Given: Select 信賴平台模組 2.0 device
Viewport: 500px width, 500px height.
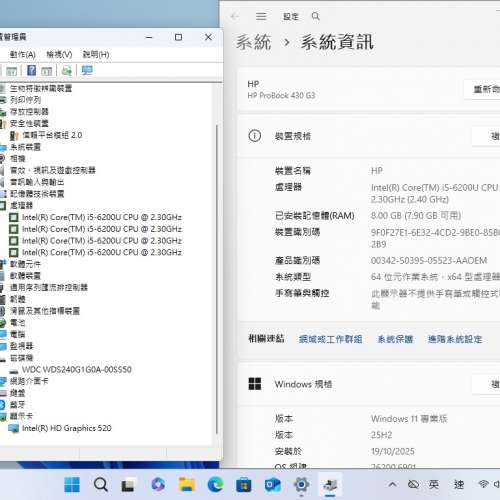Looking at the screenshot, I should coord(52,135).
